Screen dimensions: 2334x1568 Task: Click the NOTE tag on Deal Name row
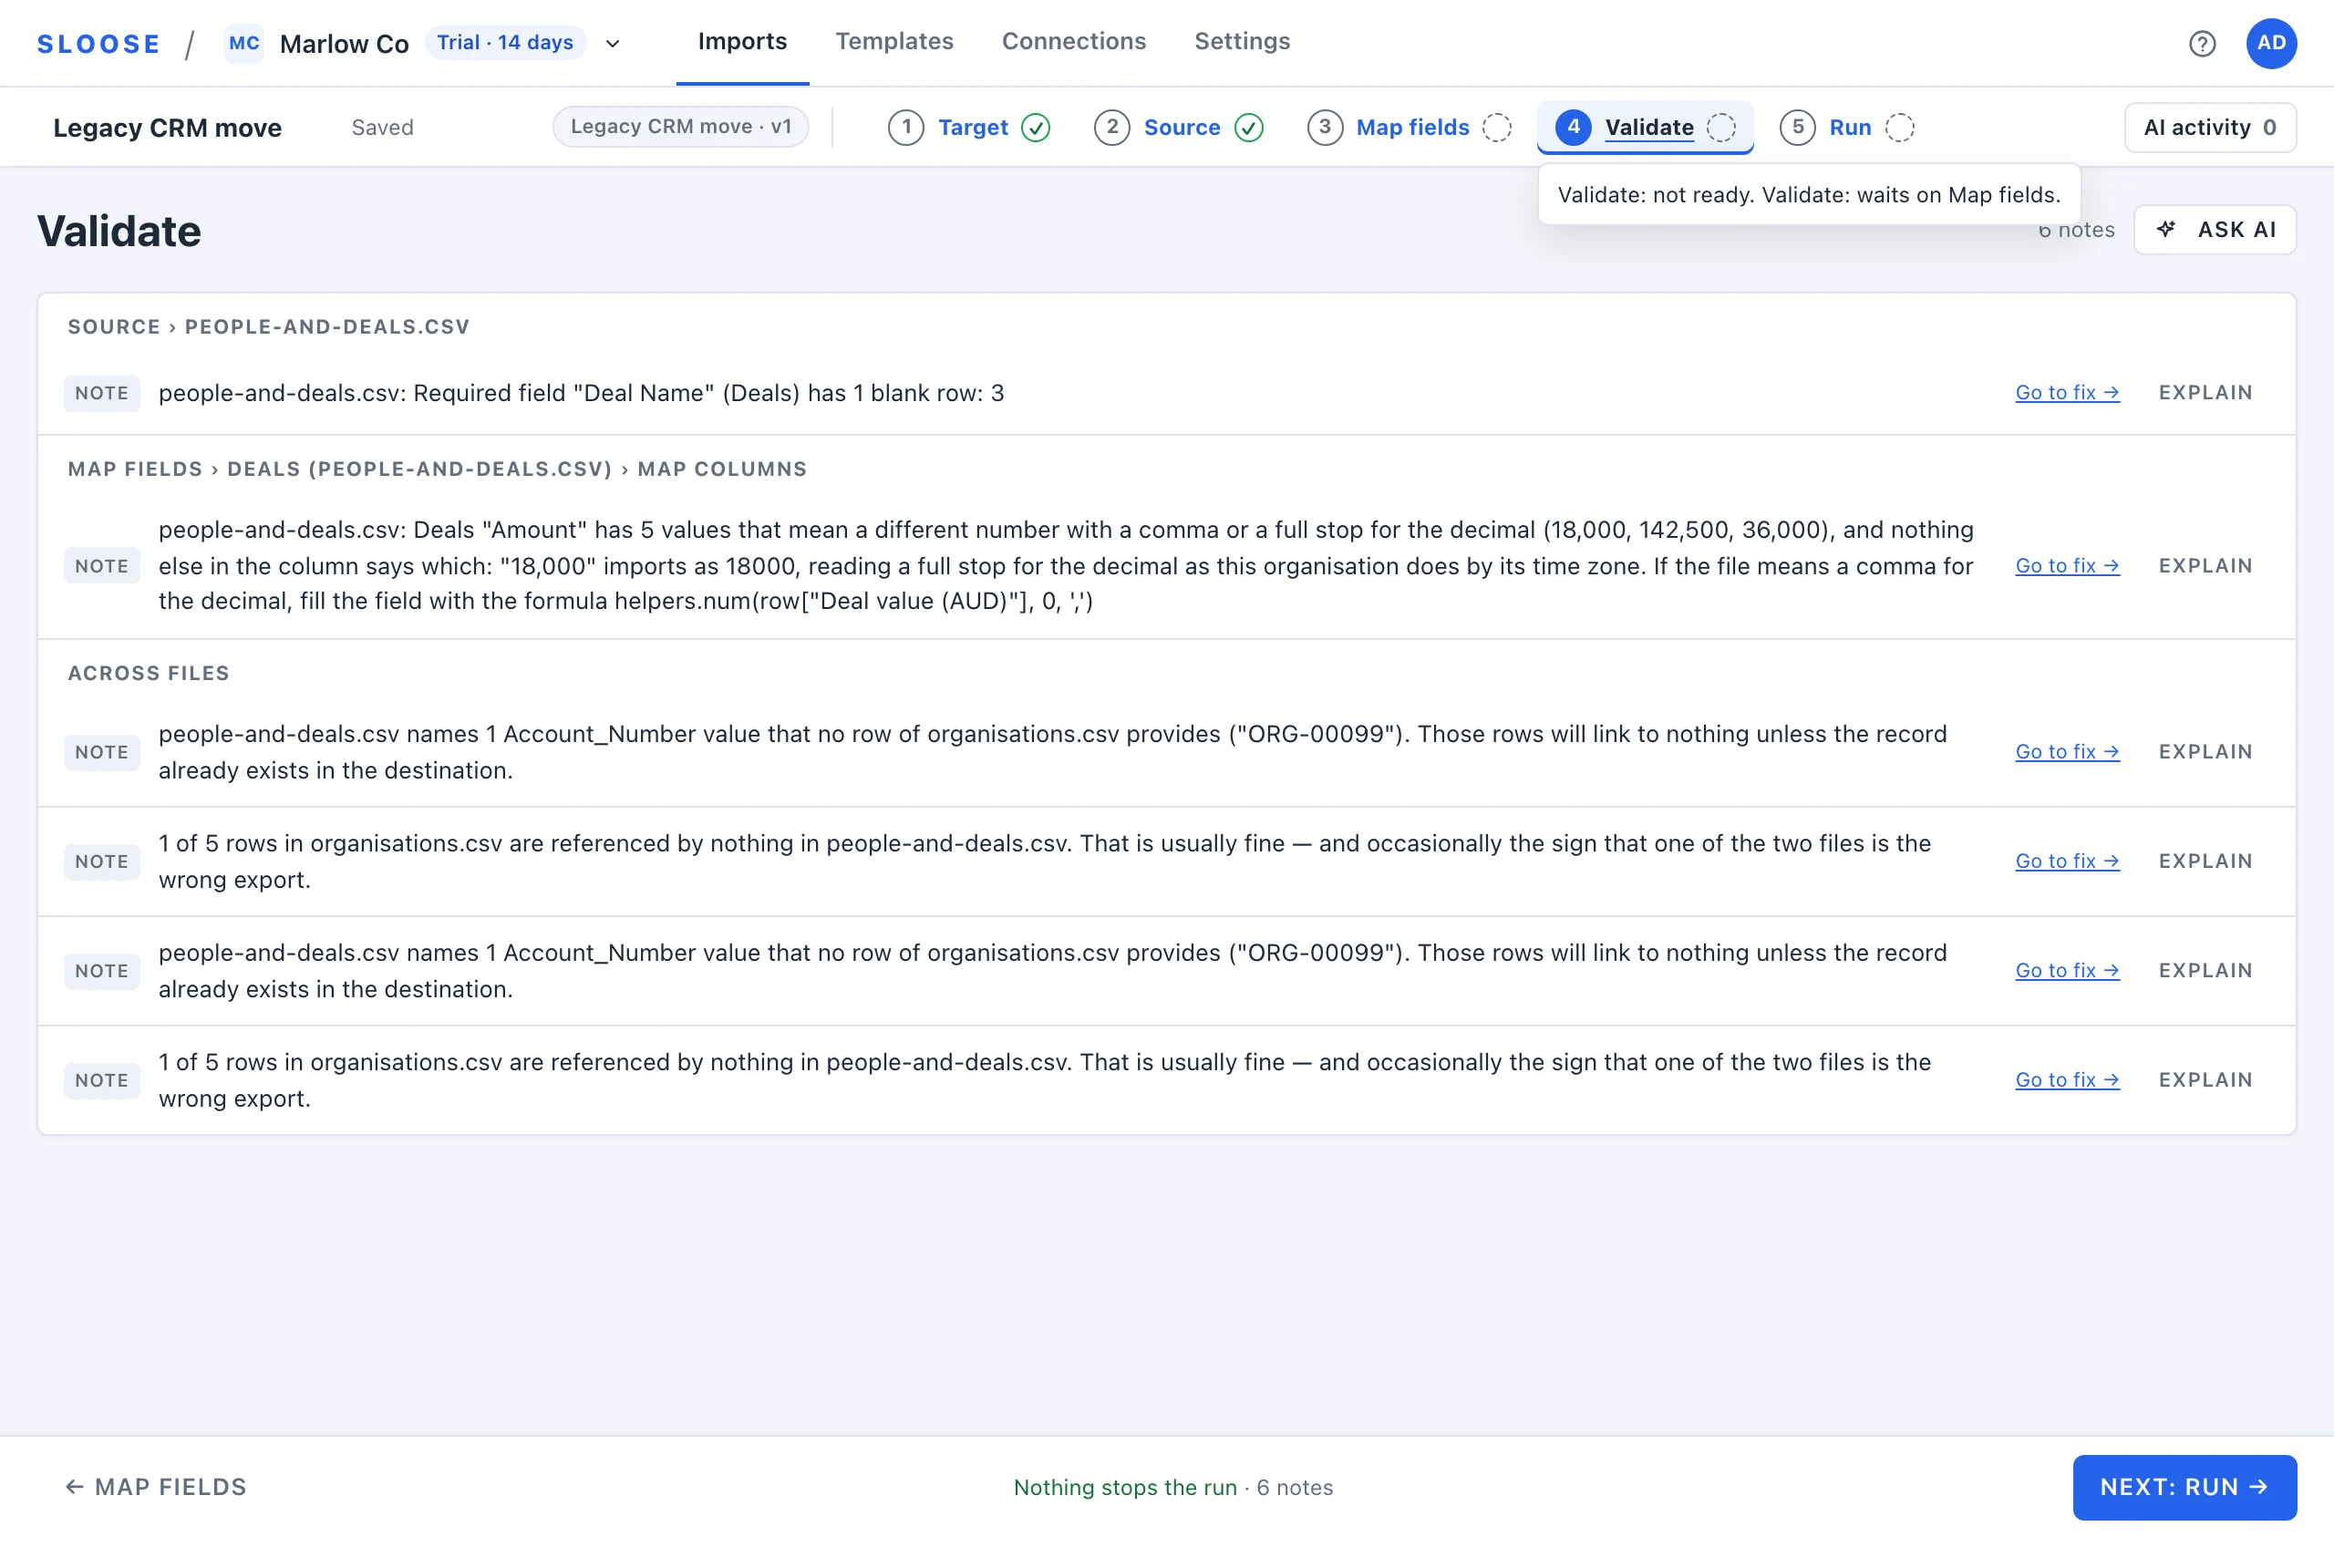point(101,393)
